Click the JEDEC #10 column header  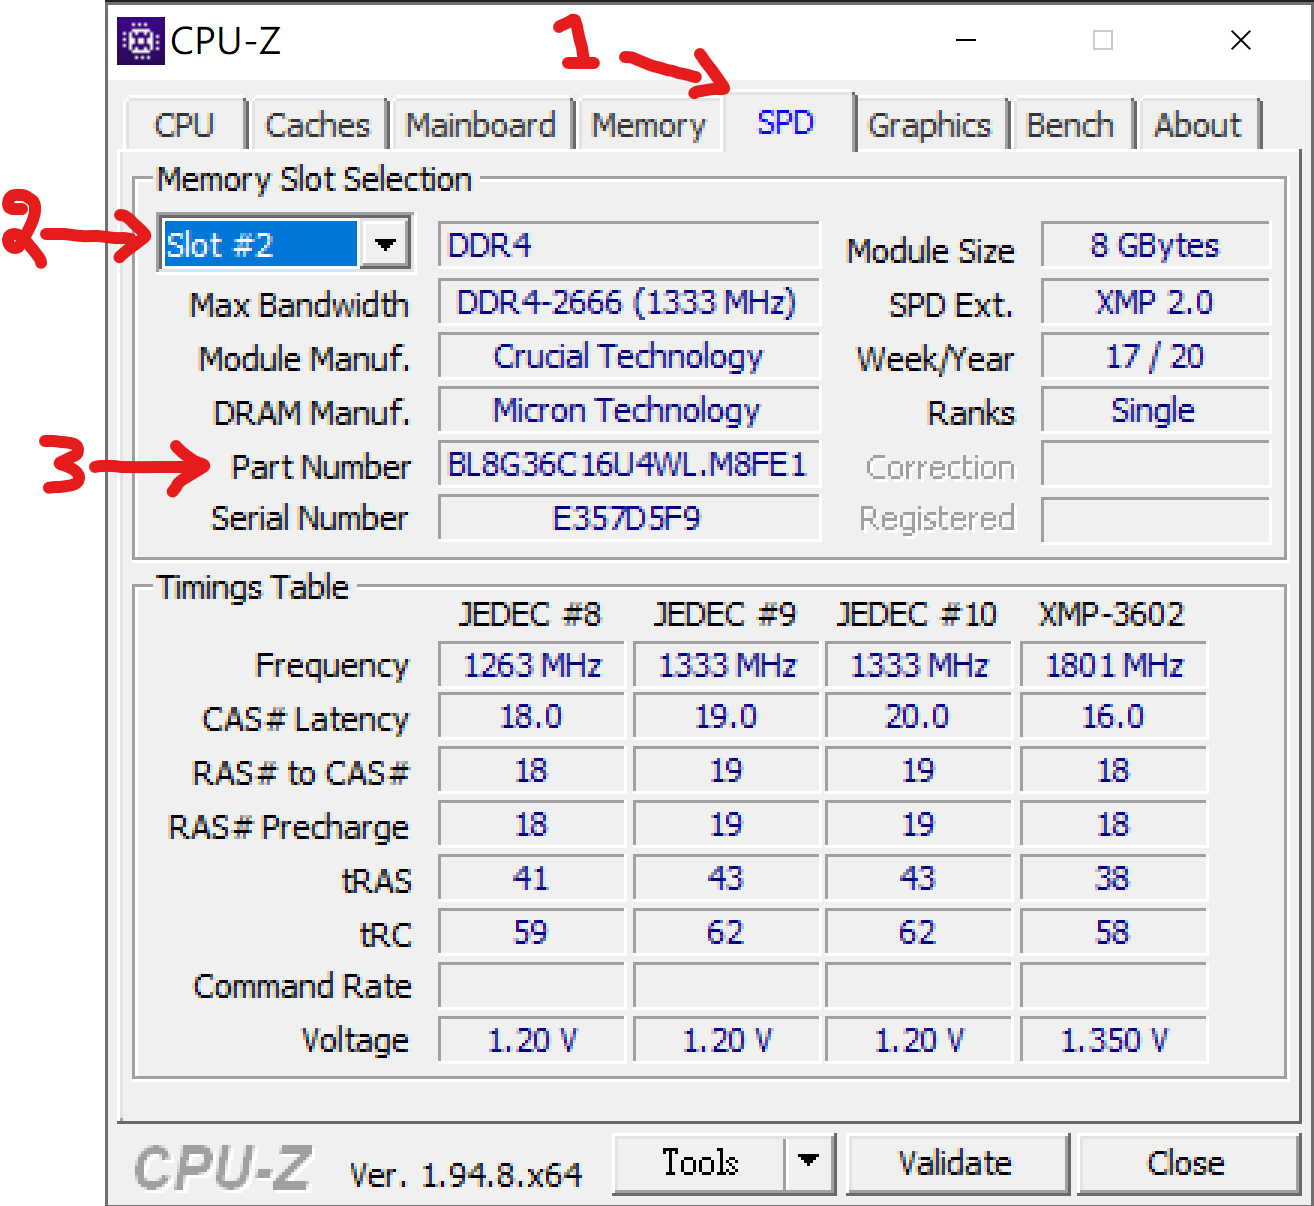(x=917, y=614)
